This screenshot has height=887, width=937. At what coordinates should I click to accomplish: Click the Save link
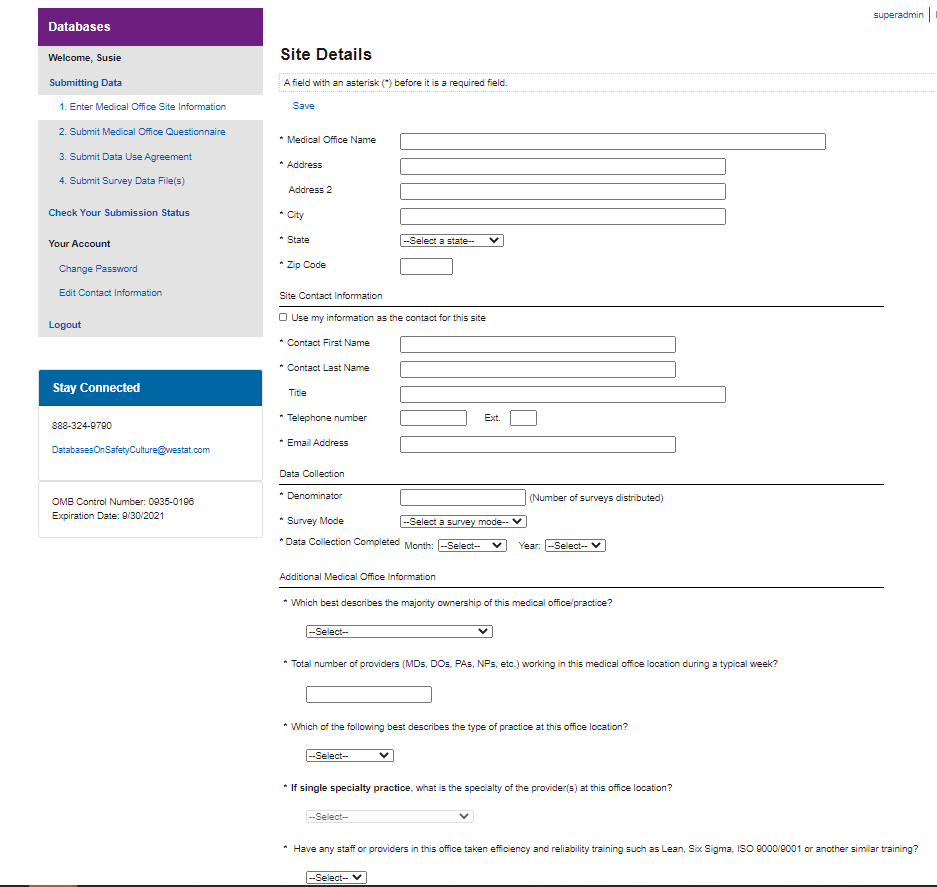tap(304, 106)
